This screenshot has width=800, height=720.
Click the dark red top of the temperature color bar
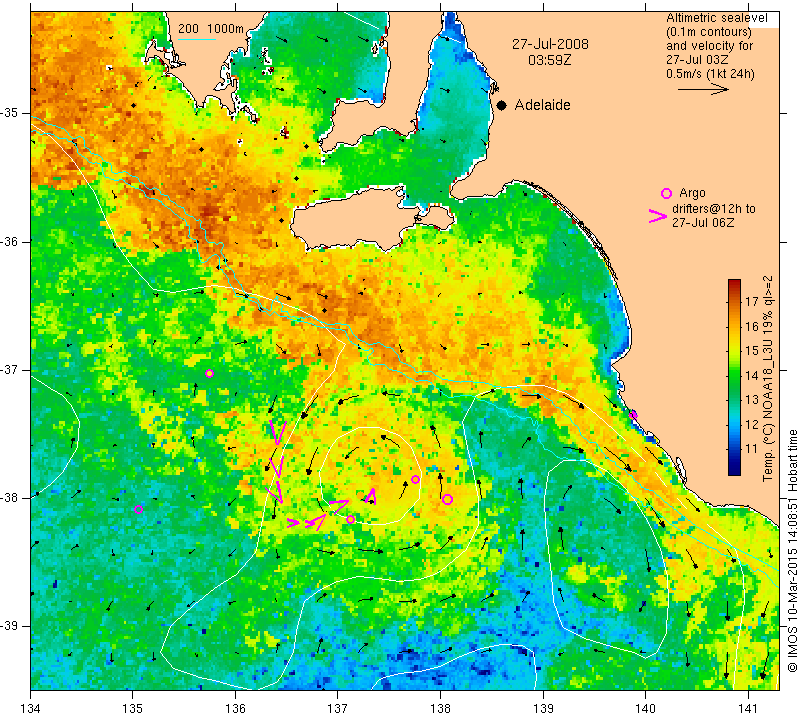coord(734,284)
